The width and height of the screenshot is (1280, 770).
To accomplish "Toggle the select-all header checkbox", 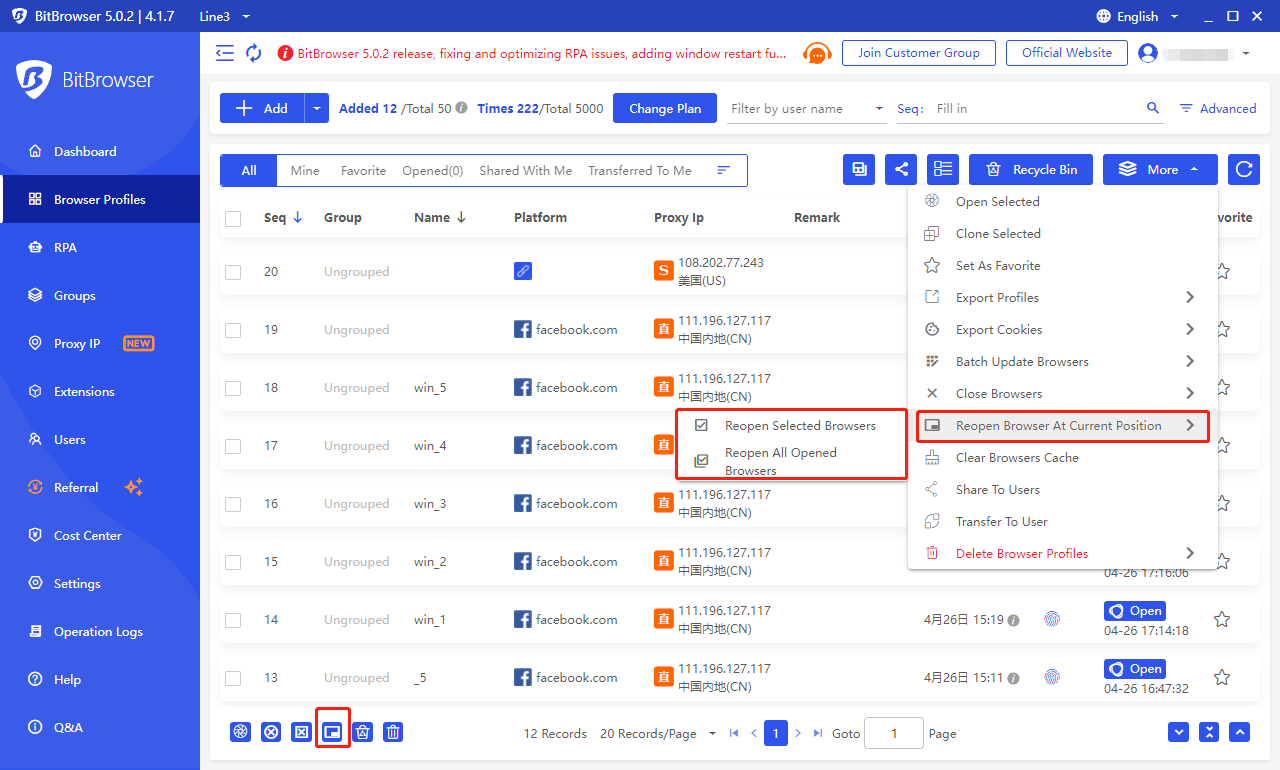I will (233, 219).
